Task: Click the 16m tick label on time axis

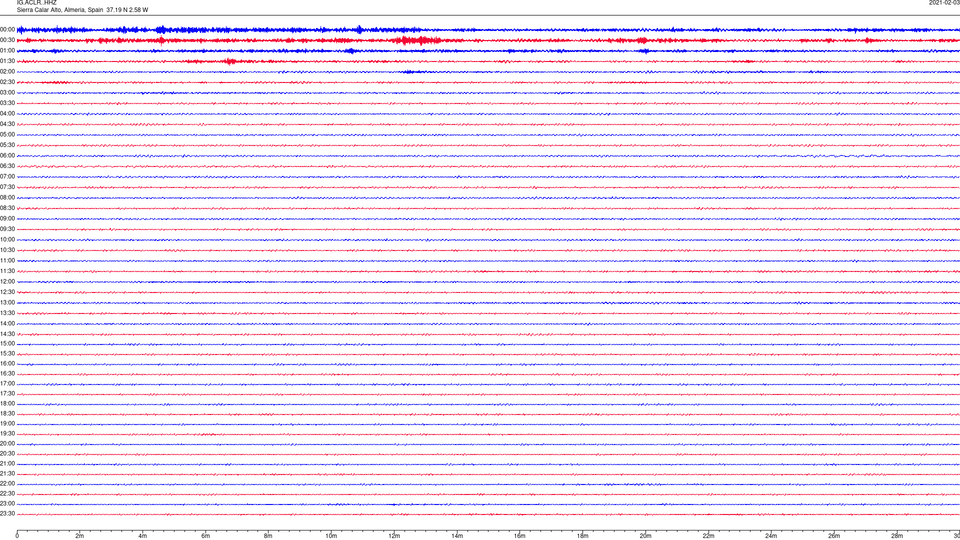Action: coord(520,536)
